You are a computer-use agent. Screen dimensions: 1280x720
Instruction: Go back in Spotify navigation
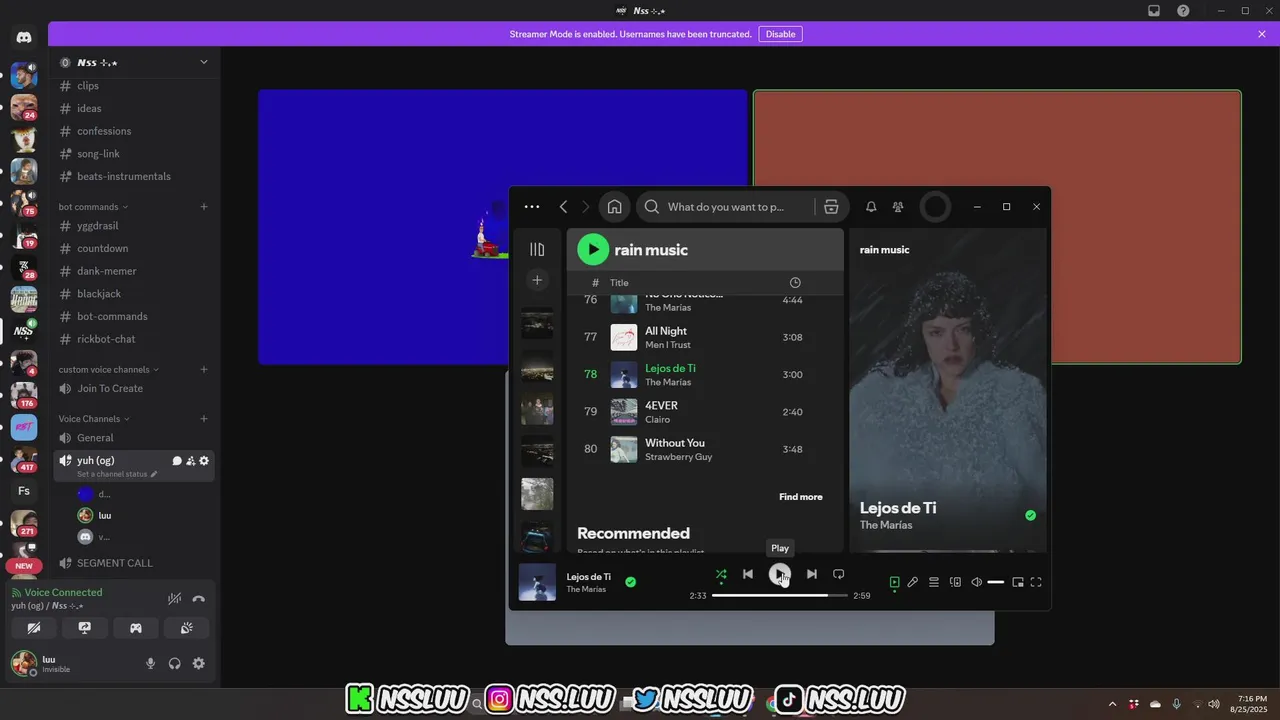[x=563, y=207]
